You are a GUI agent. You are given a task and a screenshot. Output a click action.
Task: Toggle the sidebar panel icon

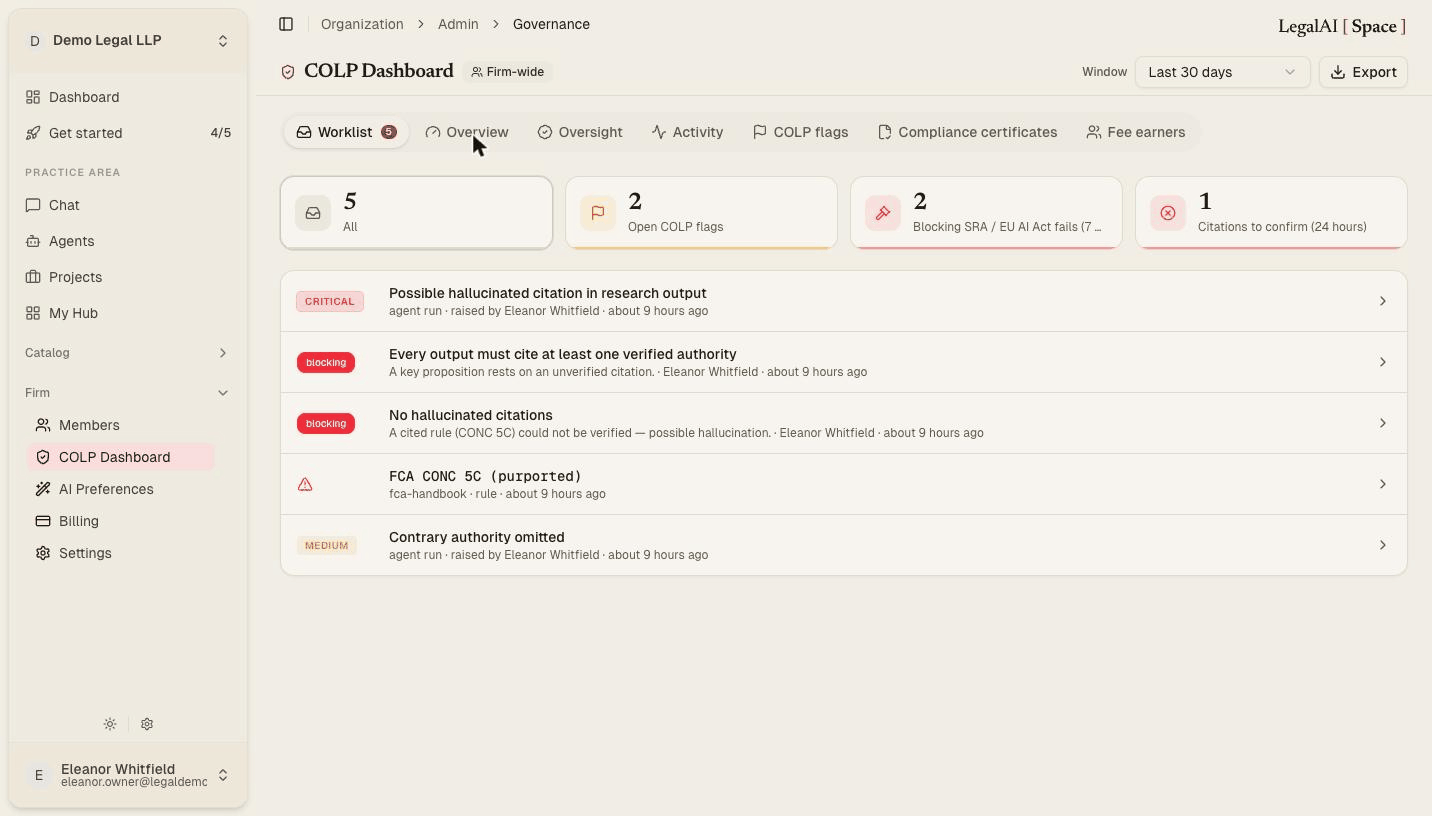(286, 24)
